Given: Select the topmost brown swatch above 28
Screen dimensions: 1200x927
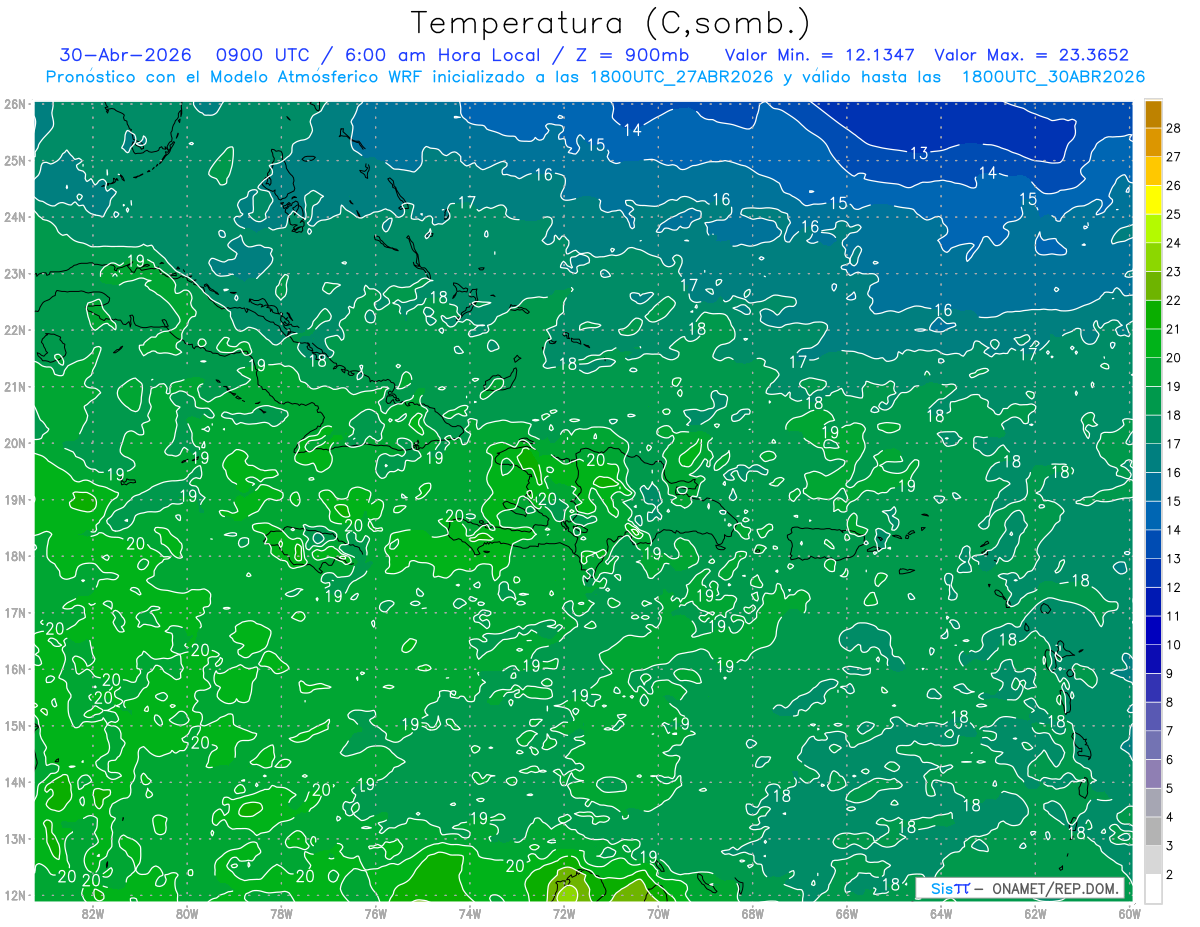Looking at the screenshot, I should (x=1153, y=114).
